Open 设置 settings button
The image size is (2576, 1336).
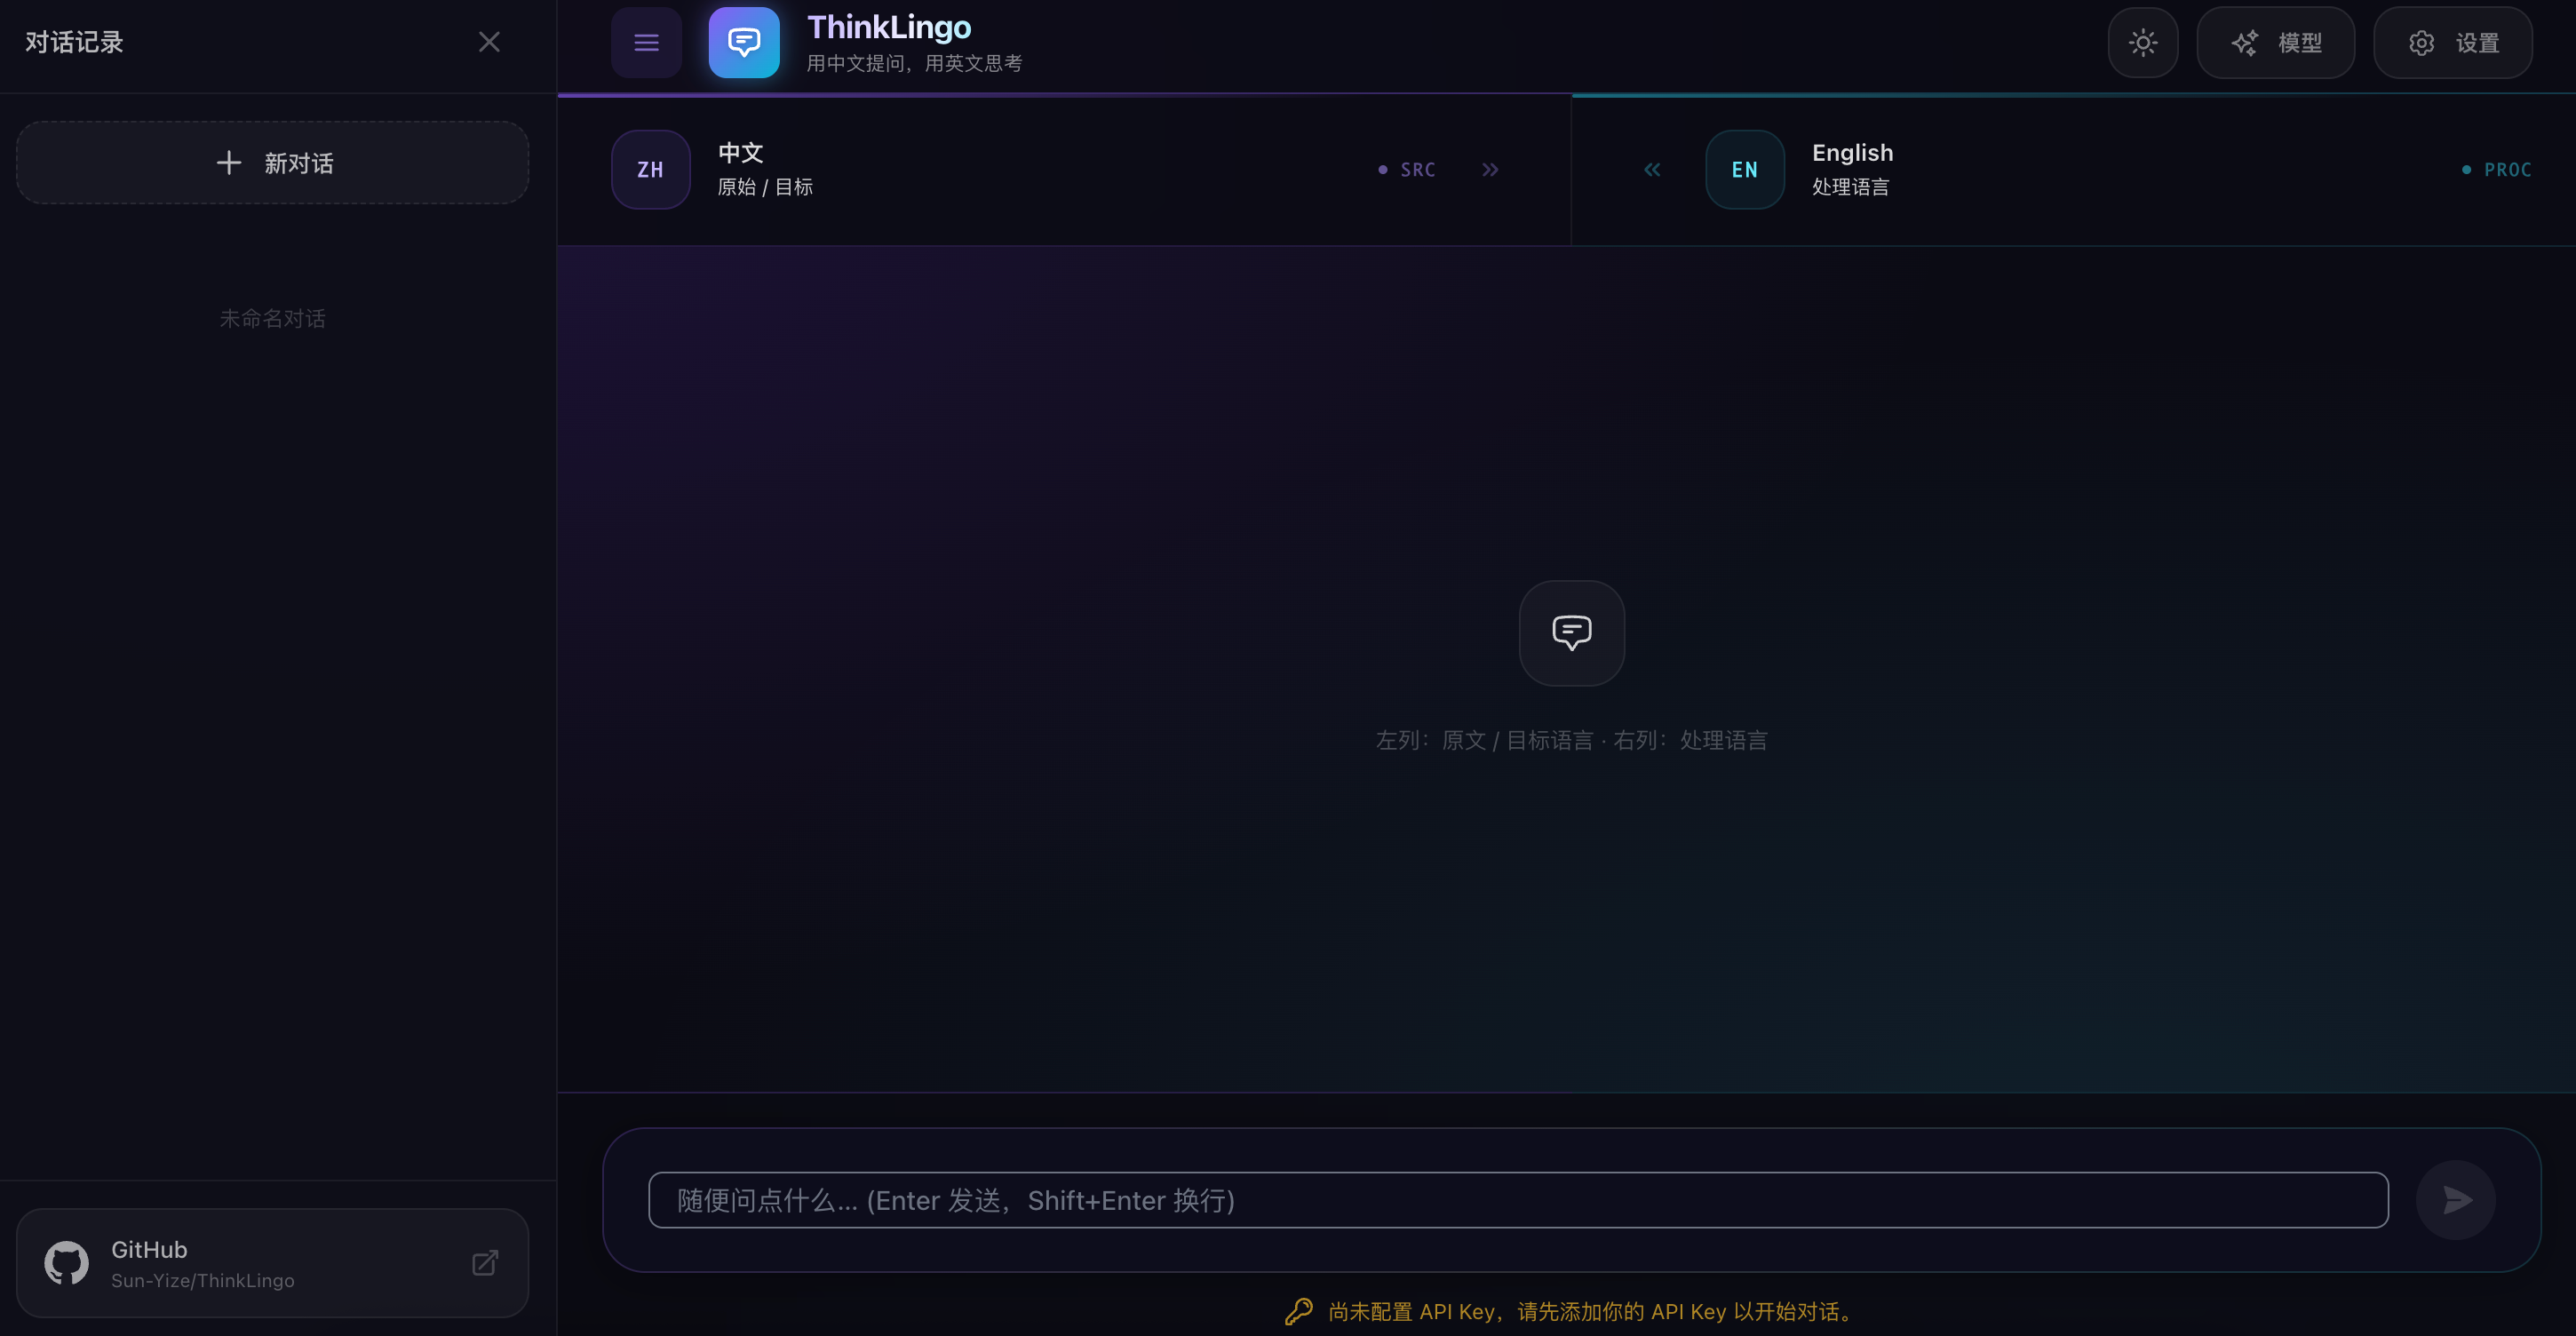coord(2452,42)
